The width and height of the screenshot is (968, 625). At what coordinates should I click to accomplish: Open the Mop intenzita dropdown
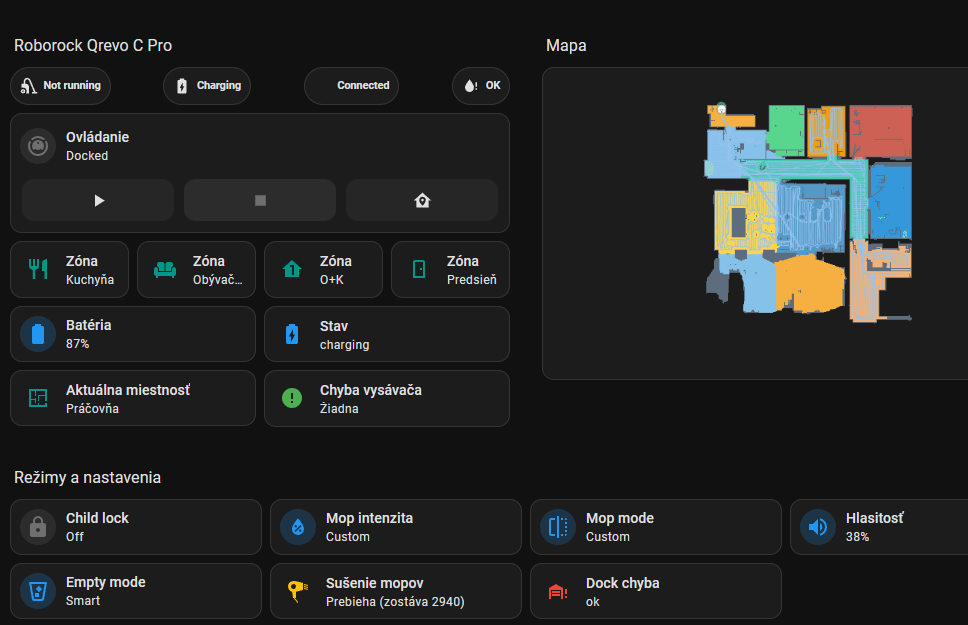pyautogui.click(x=395, y=527)
